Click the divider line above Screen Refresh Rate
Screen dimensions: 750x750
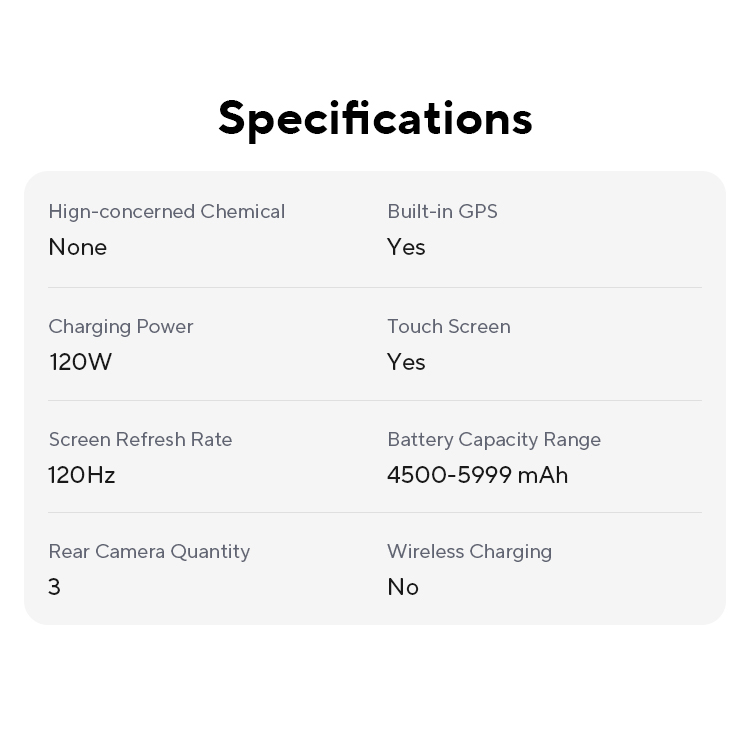(x=375, y=401)
